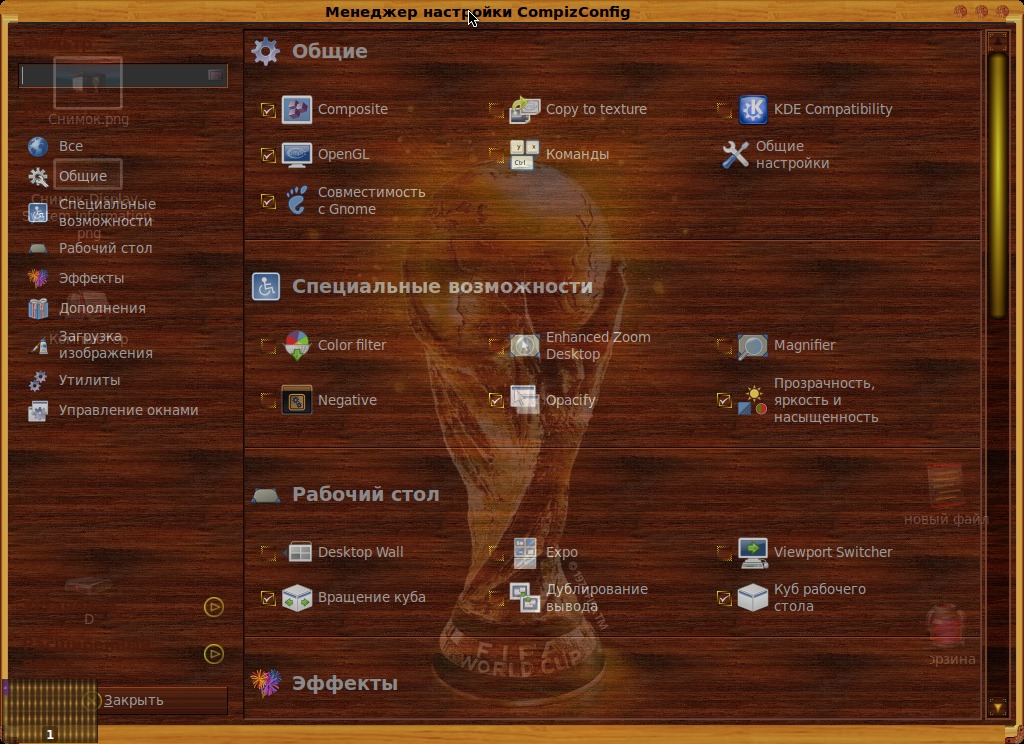Open the Magnifier plugin label
1024x744 pixels.
[x=805, y=346]
